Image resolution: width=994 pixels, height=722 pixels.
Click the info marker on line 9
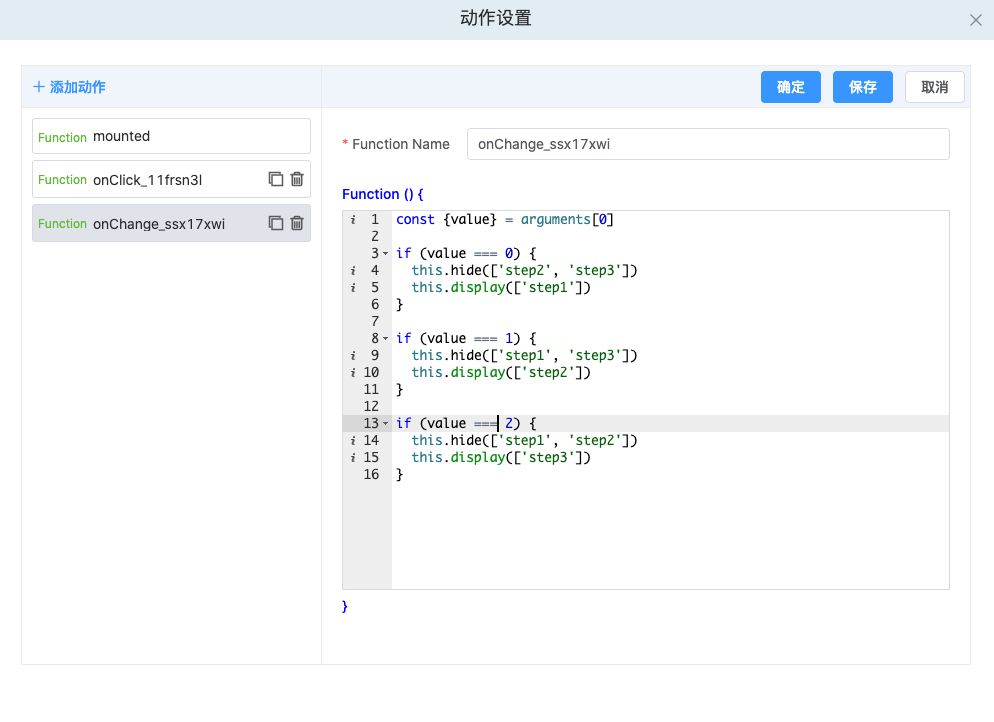coord(353,356)
